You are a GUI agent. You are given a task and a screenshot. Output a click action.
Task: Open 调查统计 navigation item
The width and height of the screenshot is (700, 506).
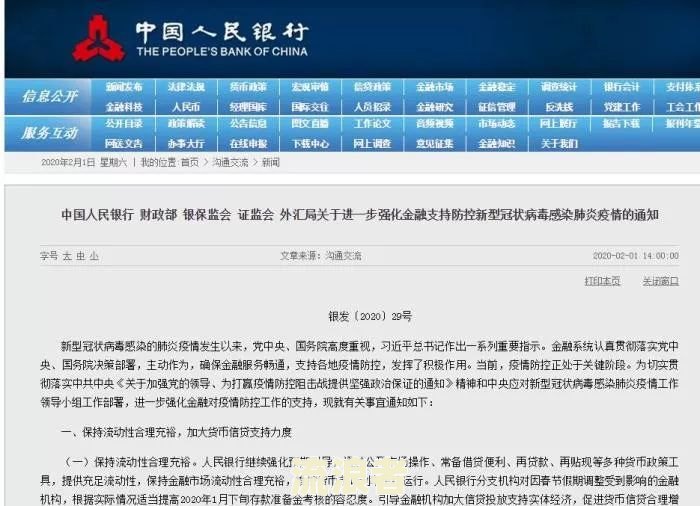coord(559,87)
